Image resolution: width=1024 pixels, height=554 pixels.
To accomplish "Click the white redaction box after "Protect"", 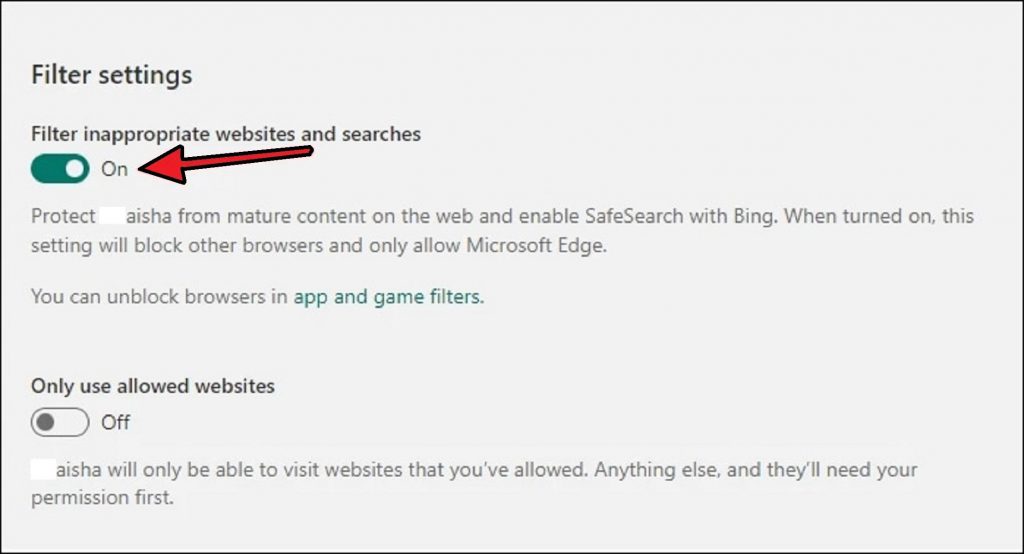I will click(111, 216).
